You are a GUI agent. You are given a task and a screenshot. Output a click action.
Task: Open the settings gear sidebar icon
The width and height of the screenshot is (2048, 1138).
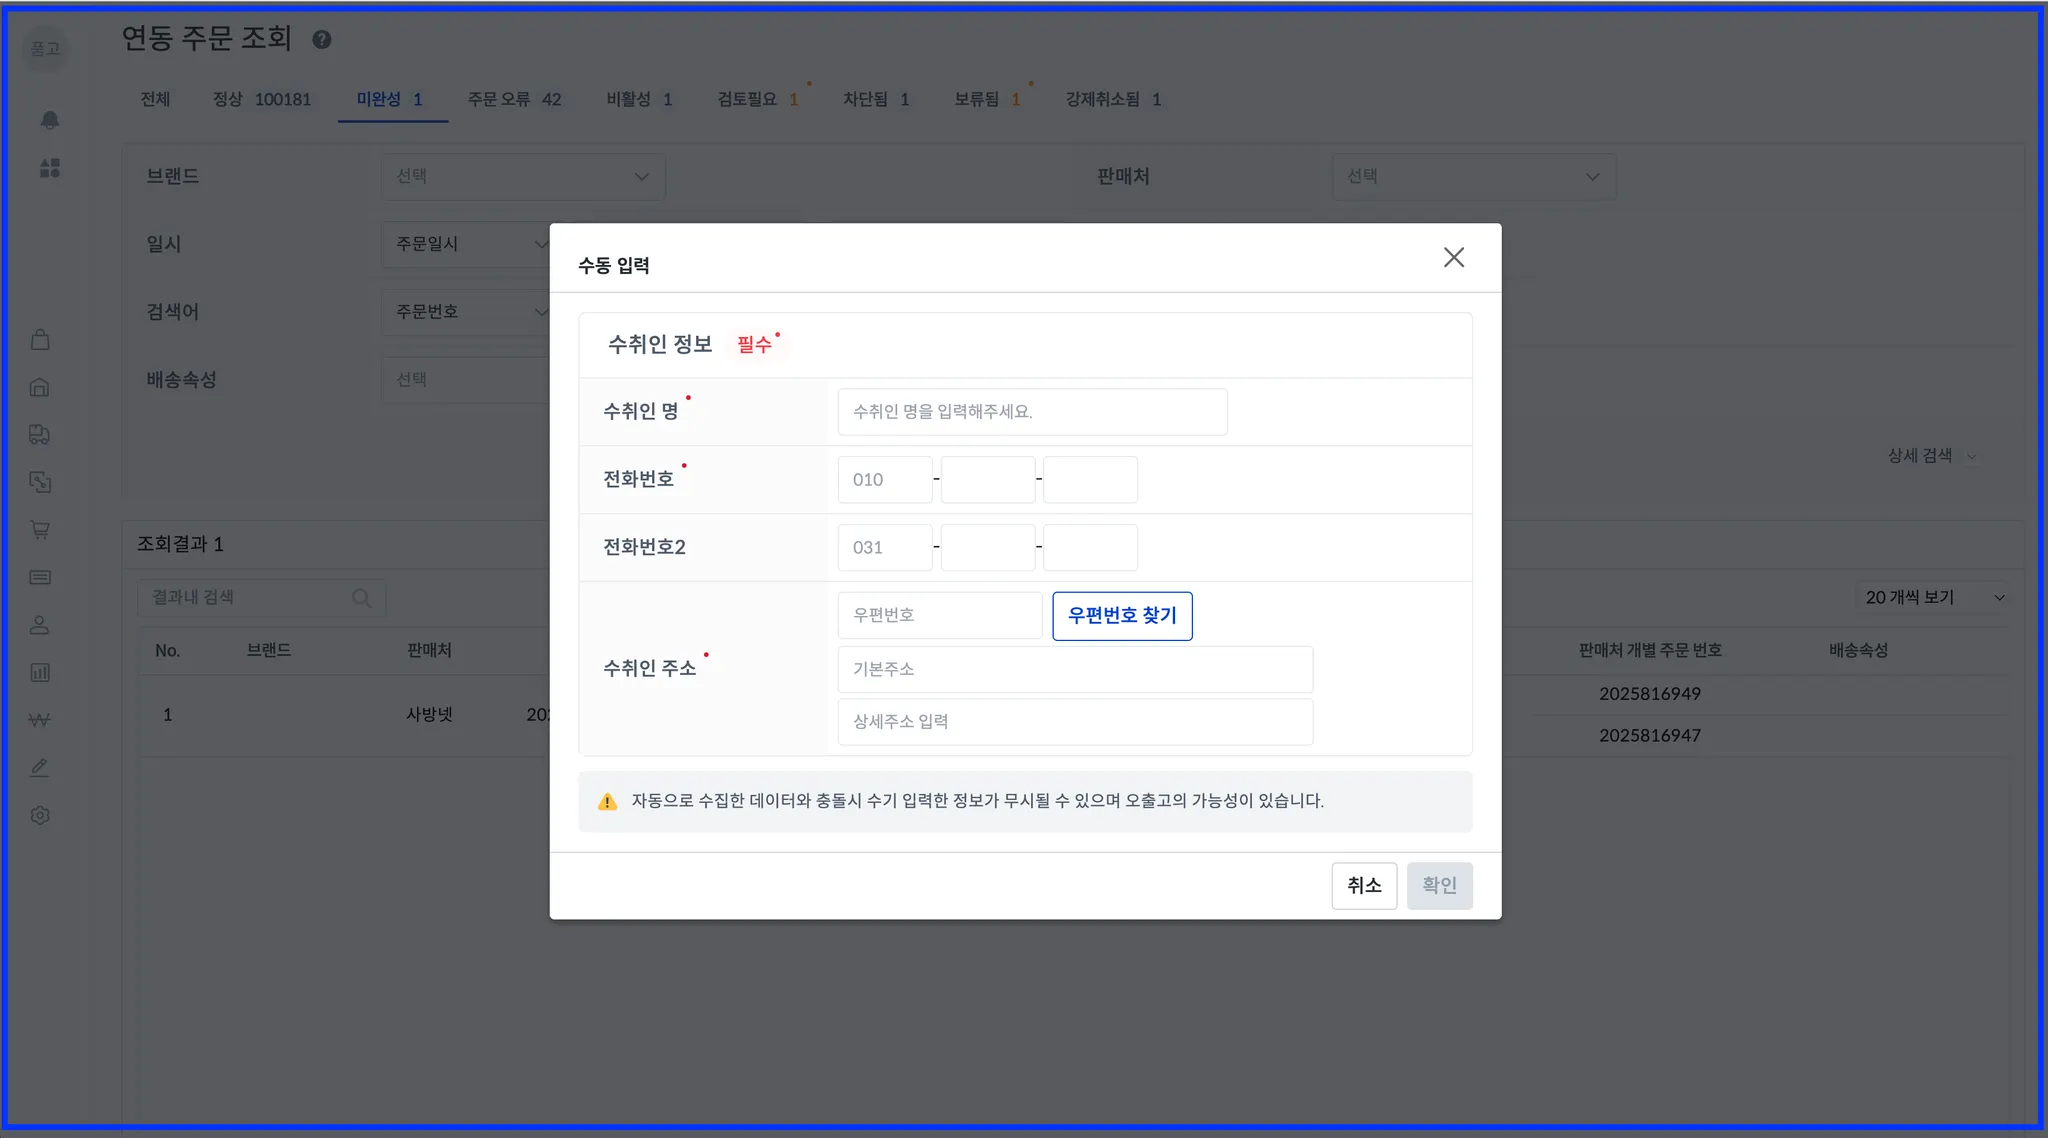[40, 815]
